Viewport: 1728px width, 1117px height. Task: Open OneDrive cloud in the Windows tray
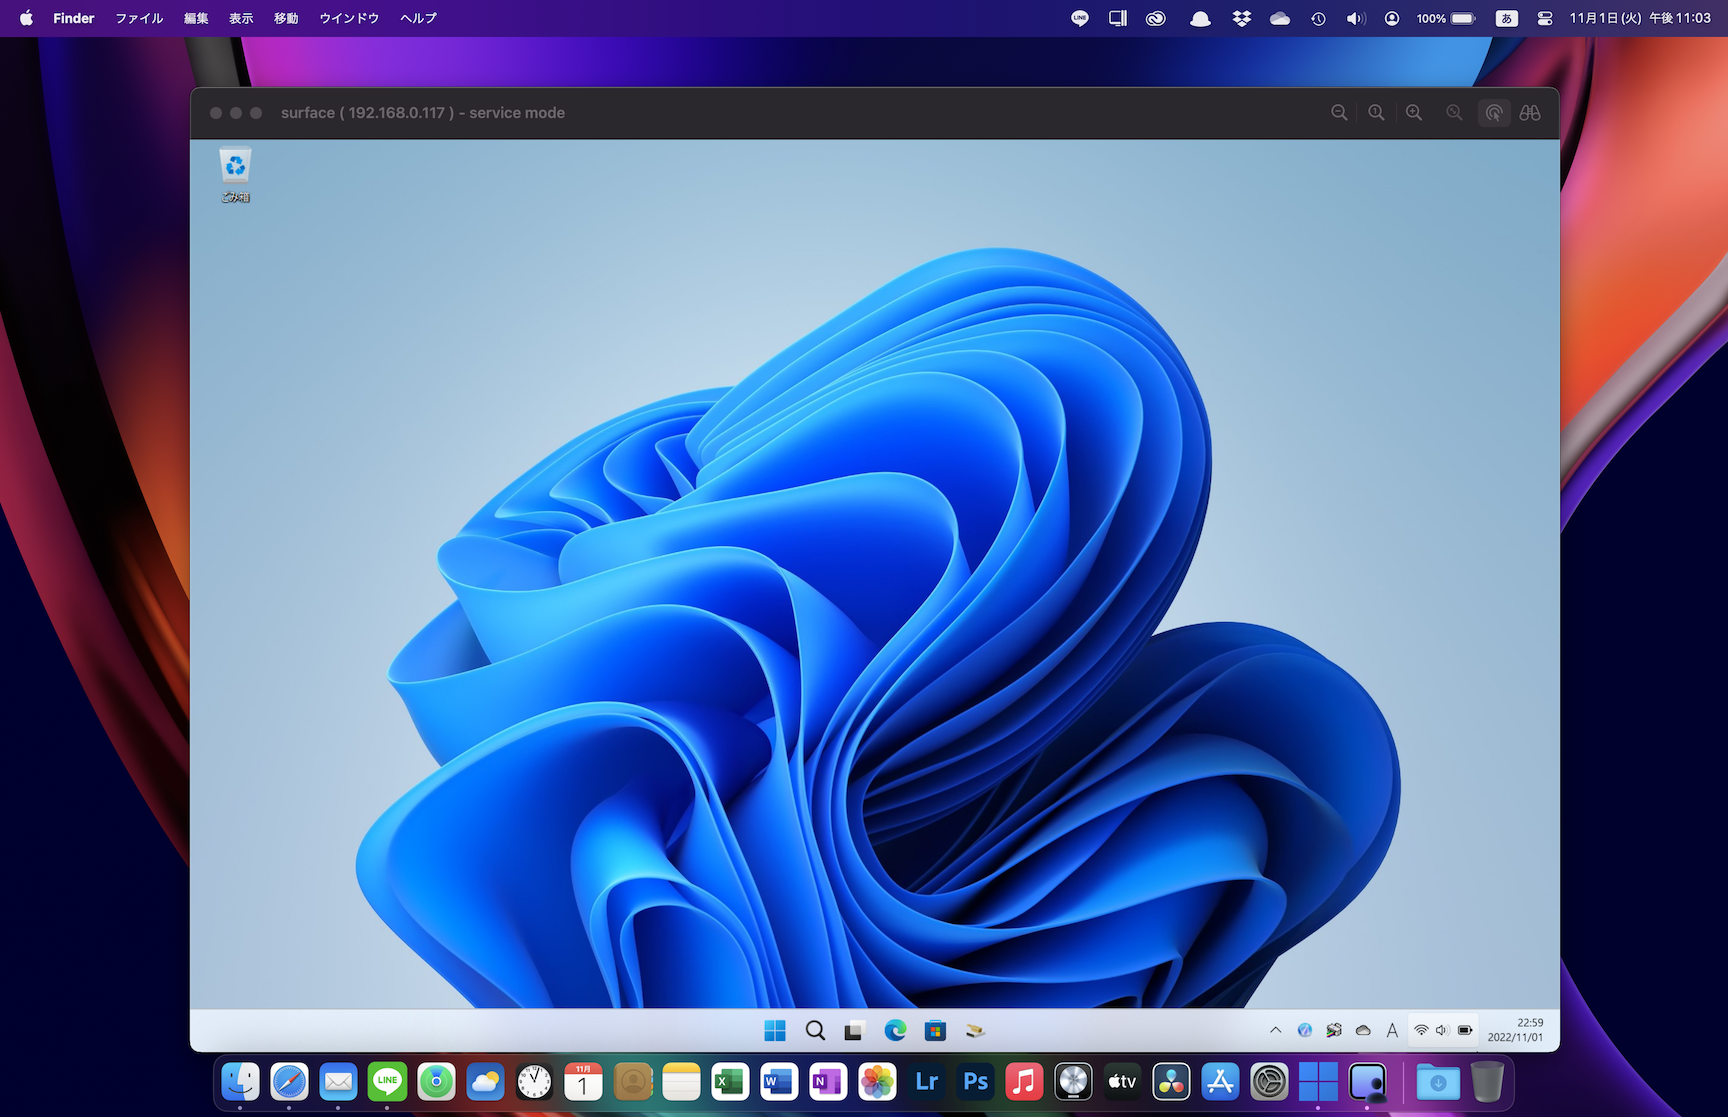click(1363, 1030)
